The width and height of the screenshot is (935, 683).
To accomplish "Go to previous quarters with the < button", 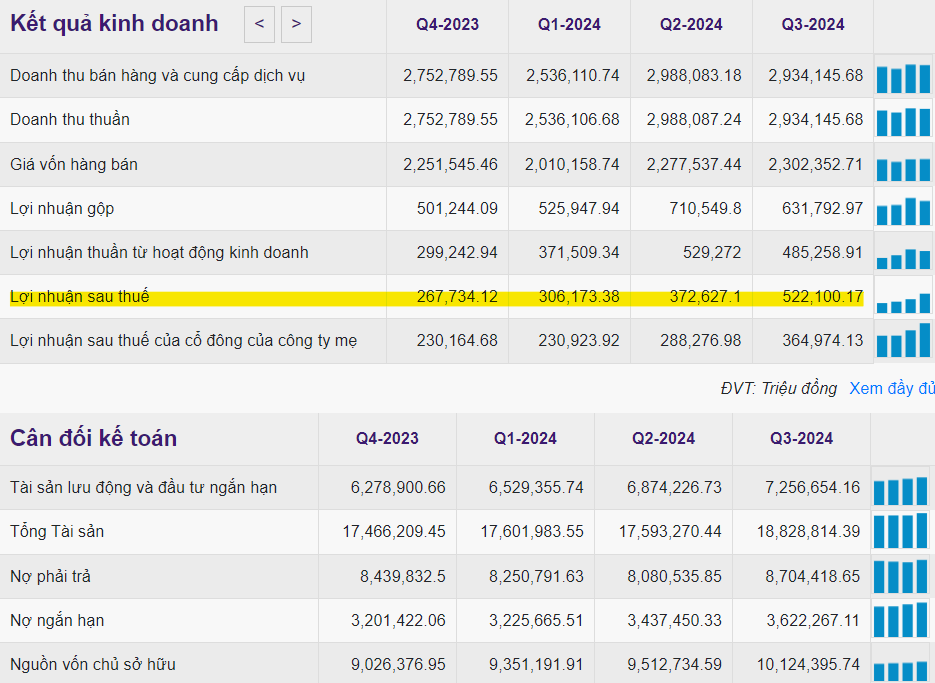I will 259,24.
